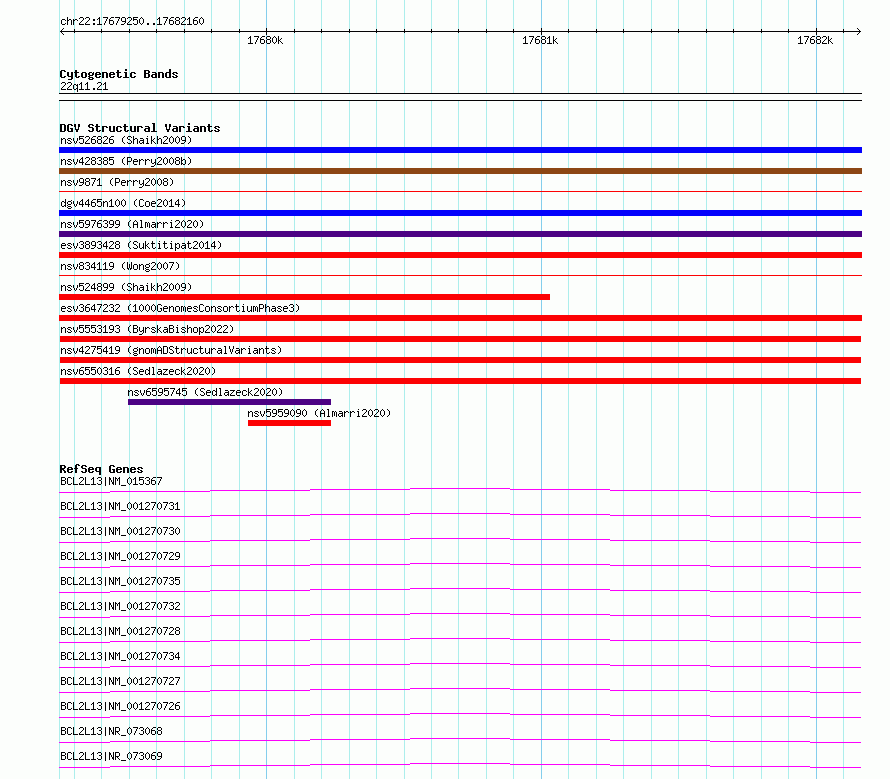Open BCL2L13|NM_001270729 transcript
Screen dimensions: 890x779
pos(120,556)
